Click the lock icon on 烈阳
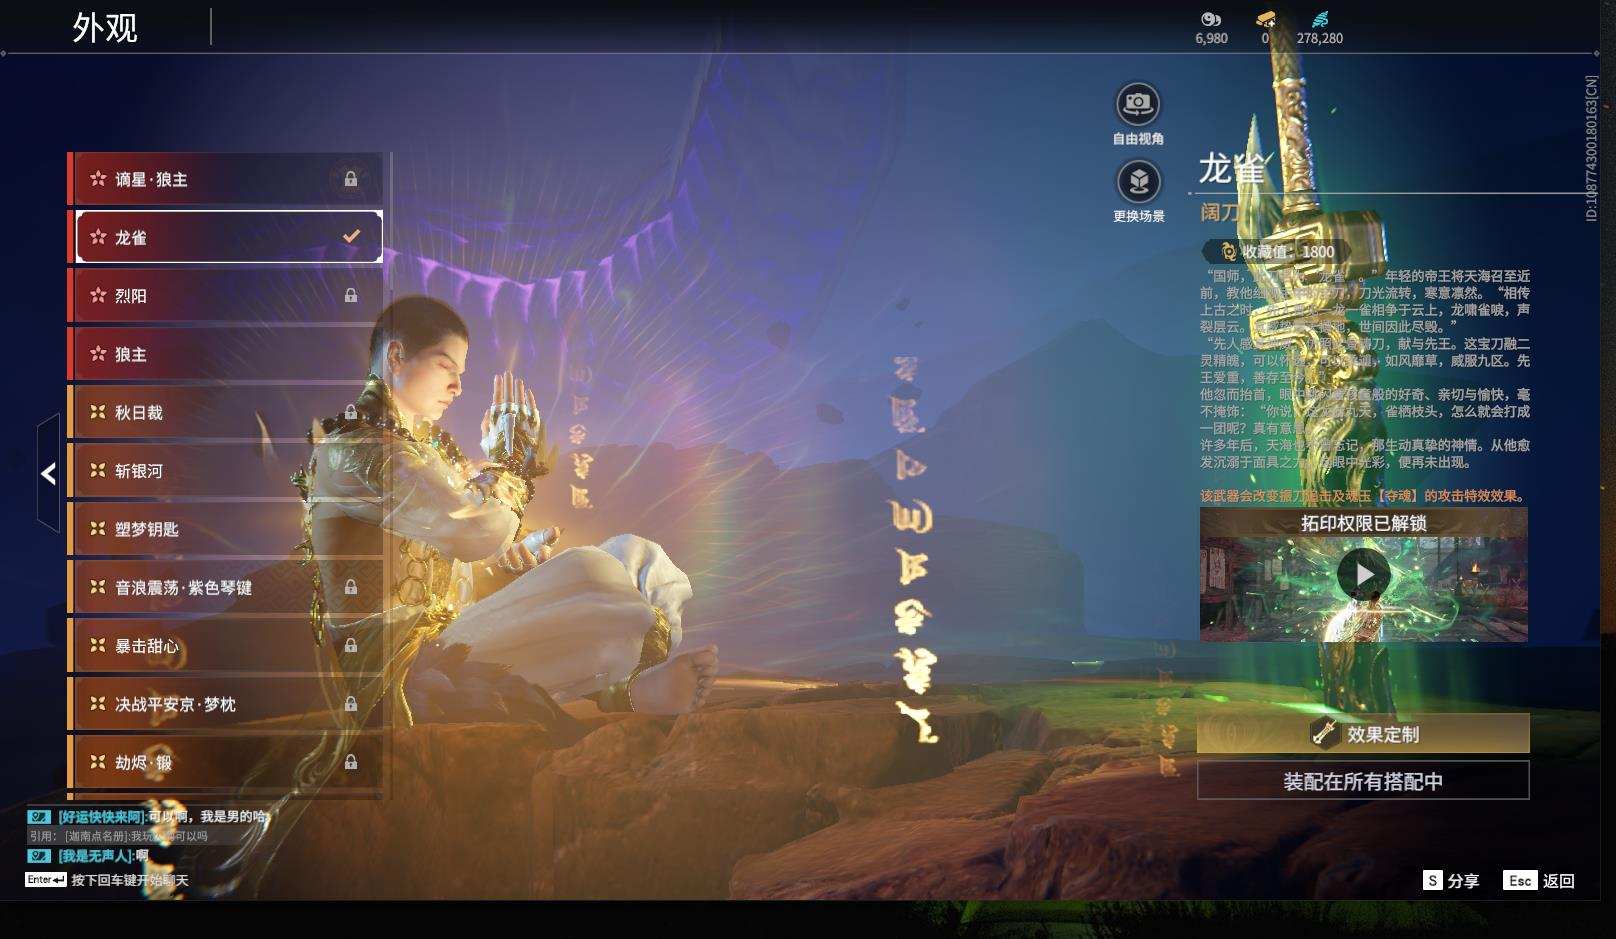The height and width of the screenshot is (939, 1616). point(351,295)
